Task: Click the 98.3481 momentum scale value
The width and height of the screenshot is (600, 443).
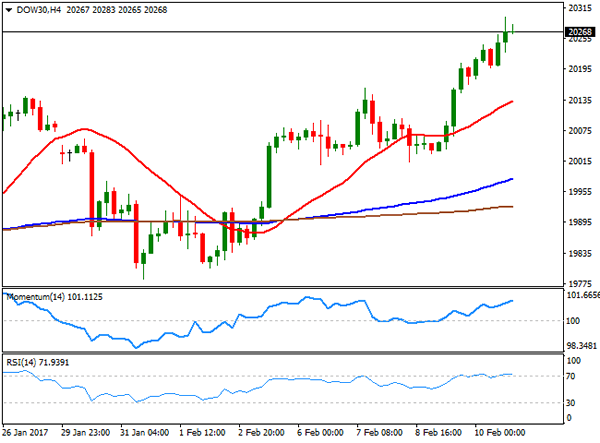Action: (581, 346)
